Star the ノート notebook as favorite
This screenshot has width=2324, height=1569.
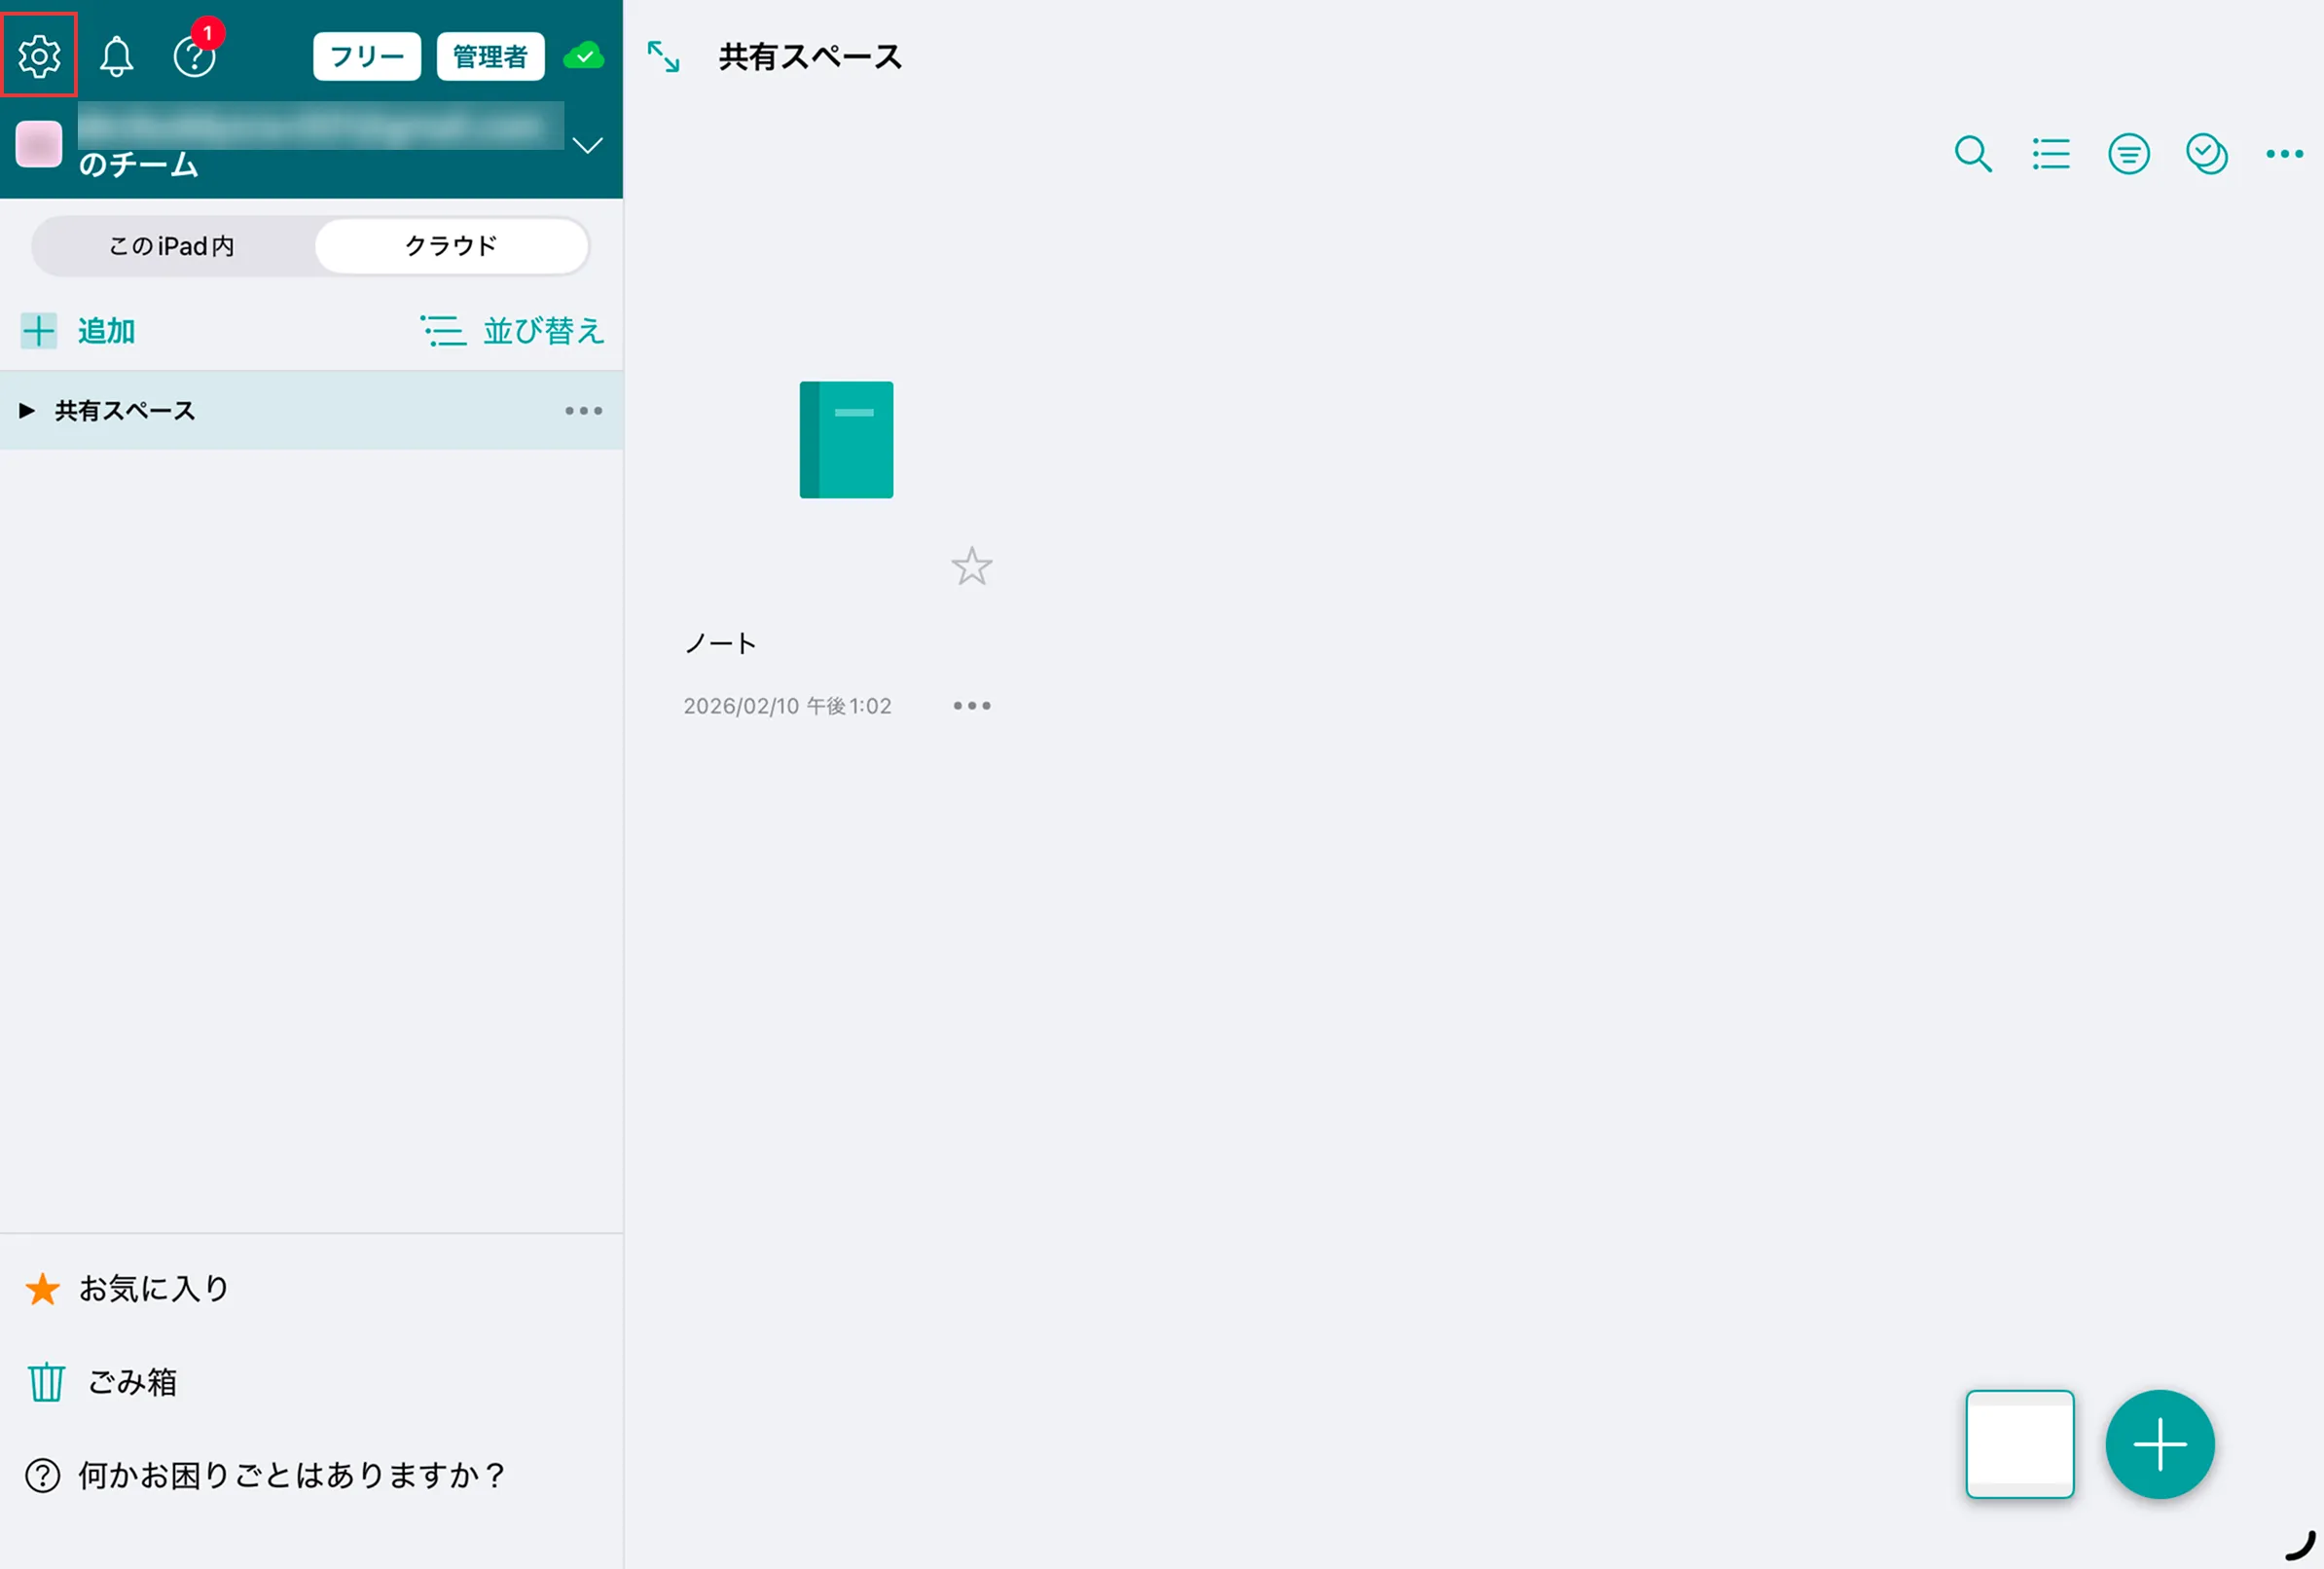970,566
